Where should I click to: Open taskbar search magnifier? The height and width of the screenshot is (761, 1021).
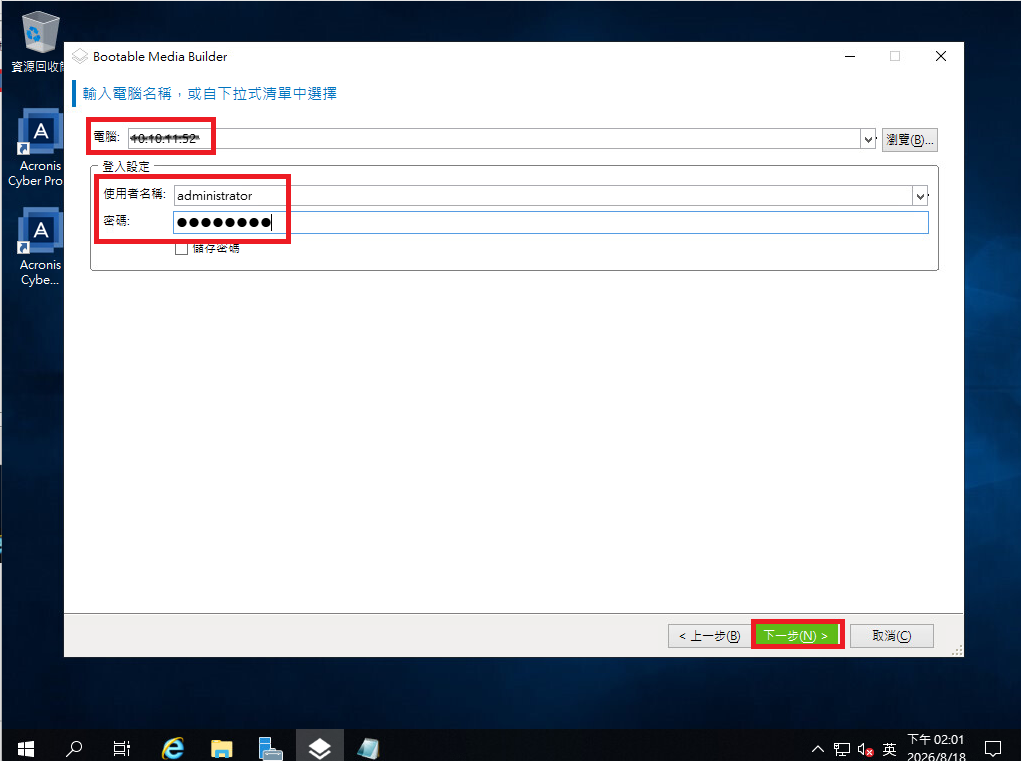point(74,748)
